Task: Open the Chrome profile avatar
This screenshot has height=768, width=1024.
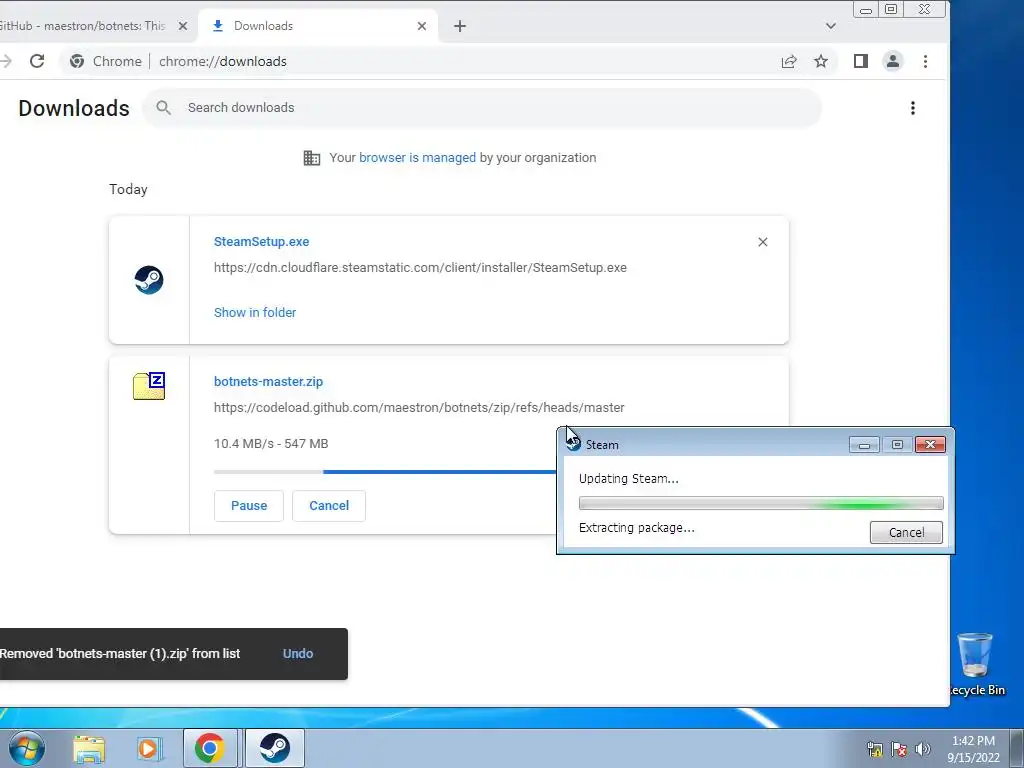Action: tap(893, 61)
